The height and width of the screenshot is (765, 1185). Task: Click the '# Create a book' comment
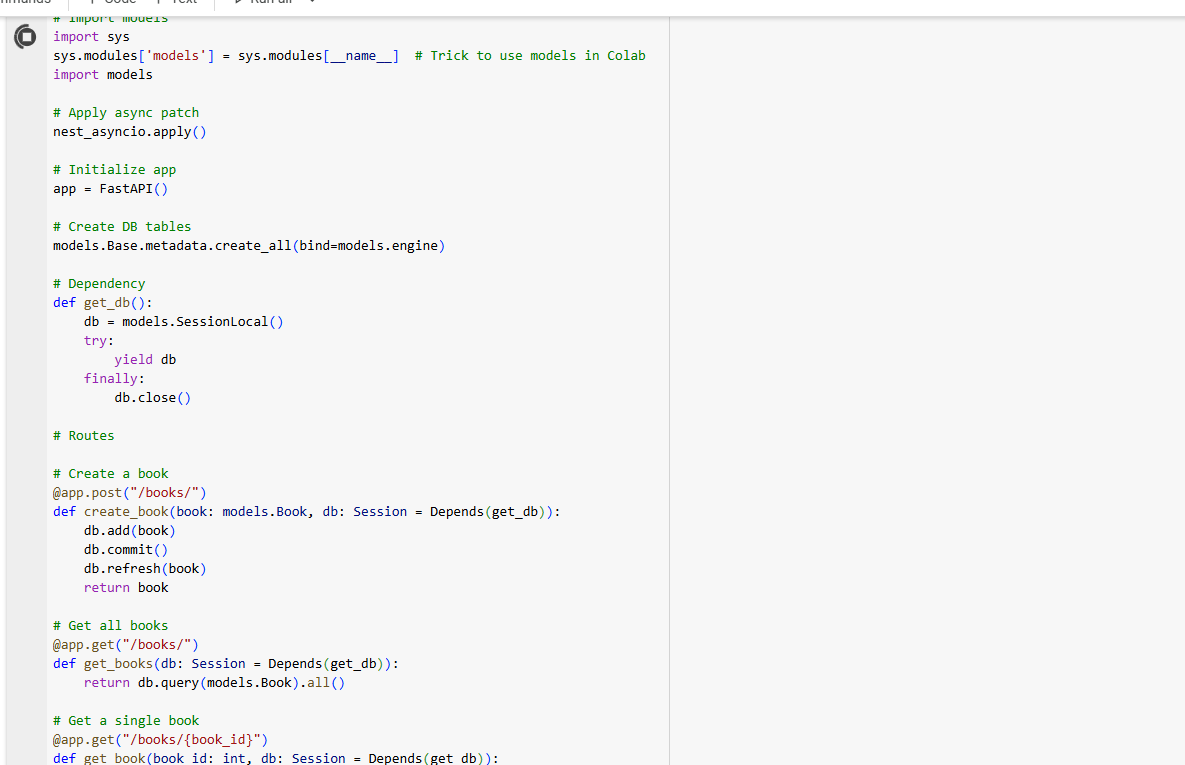[x=110, y=474]
